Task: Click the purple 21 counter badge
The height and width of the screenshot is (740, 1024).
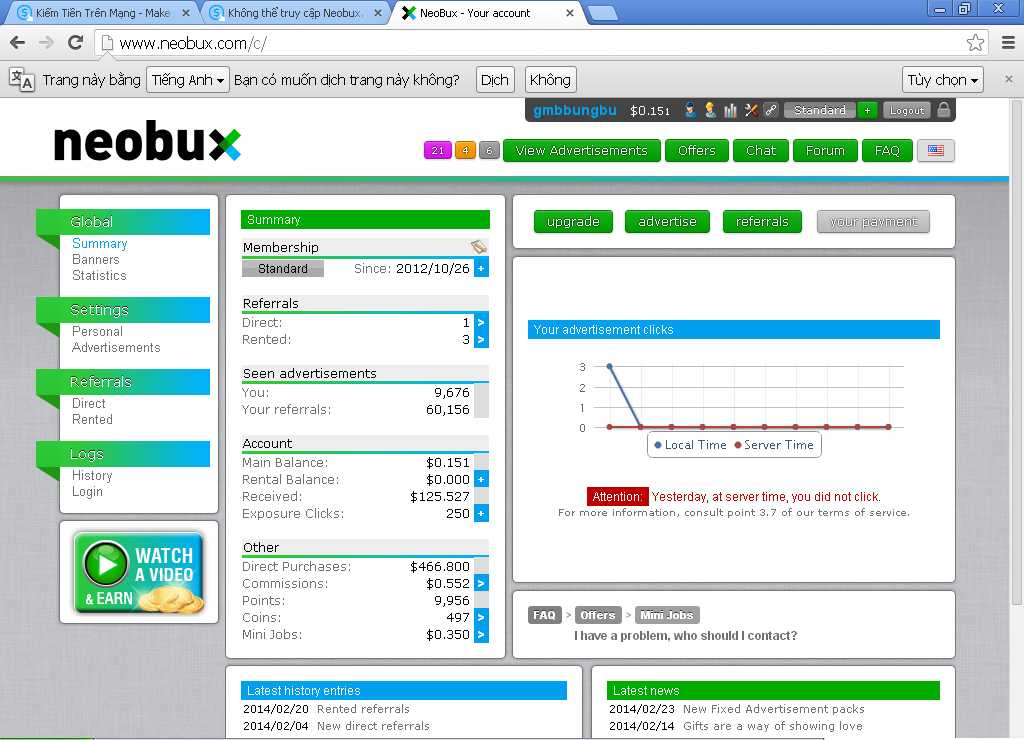Action: pyautogui.click(x=438, y=151)
